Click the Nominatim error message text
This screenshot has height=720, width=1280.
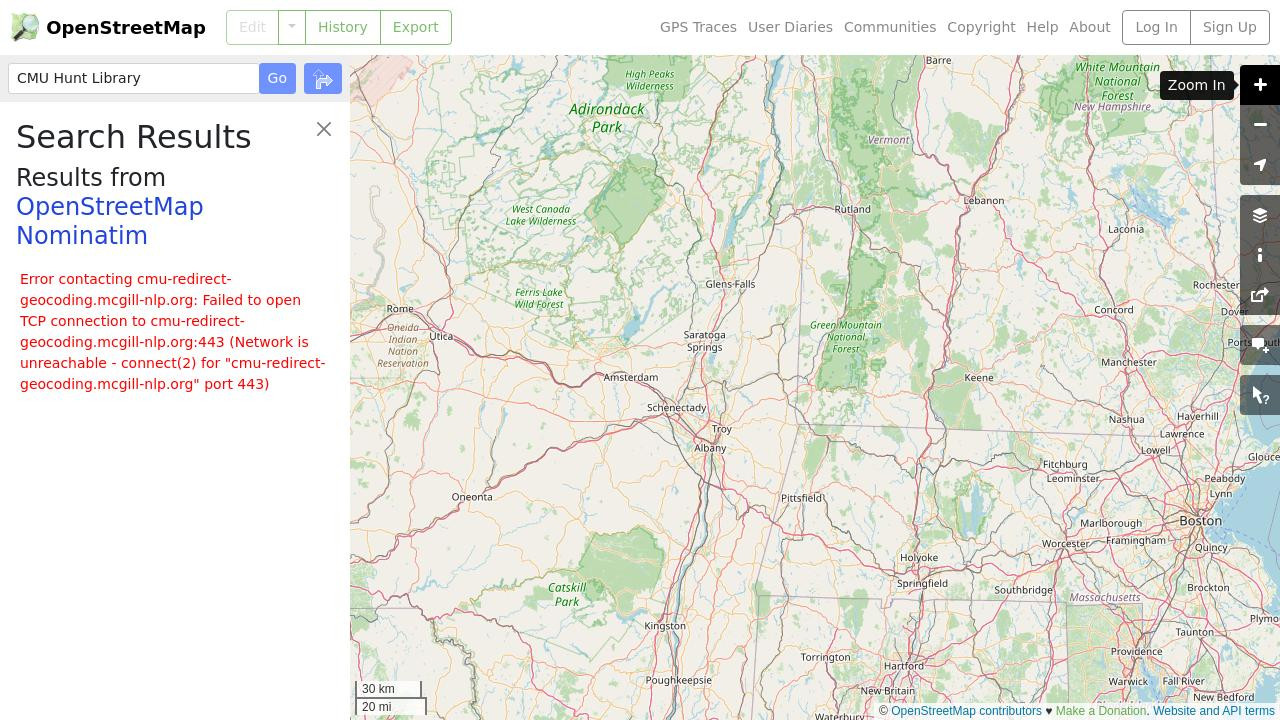[x=172, y=331]
